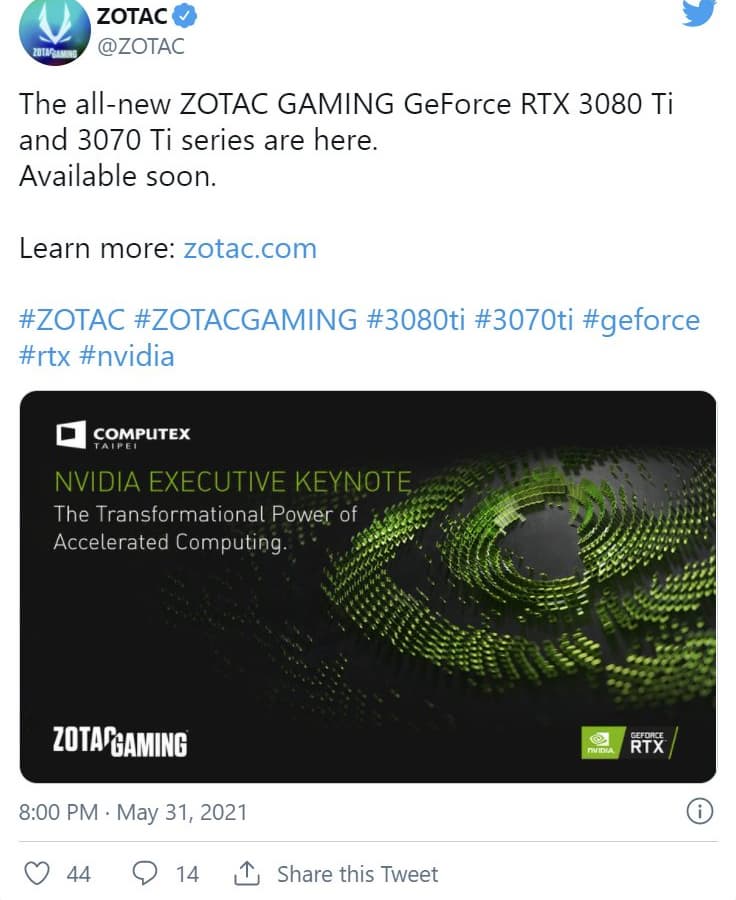This screenshot has width=736, height=900.
Task: Open the @ZOTAC handle
Action: (141, 46)
